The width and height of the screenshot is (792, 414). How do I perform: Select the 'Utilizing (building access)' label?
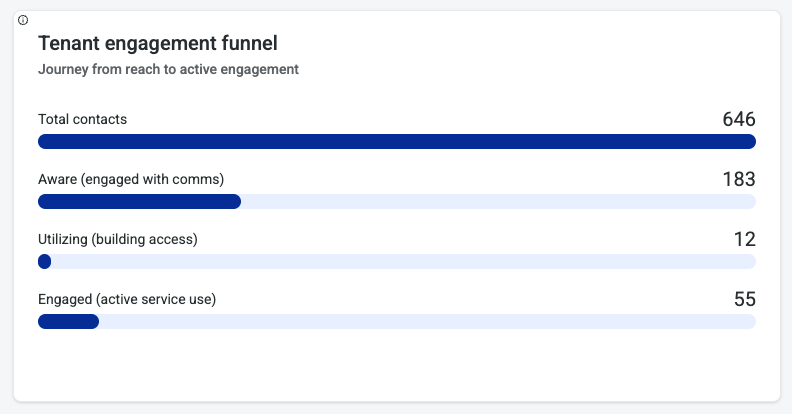(x=132, y=239)
